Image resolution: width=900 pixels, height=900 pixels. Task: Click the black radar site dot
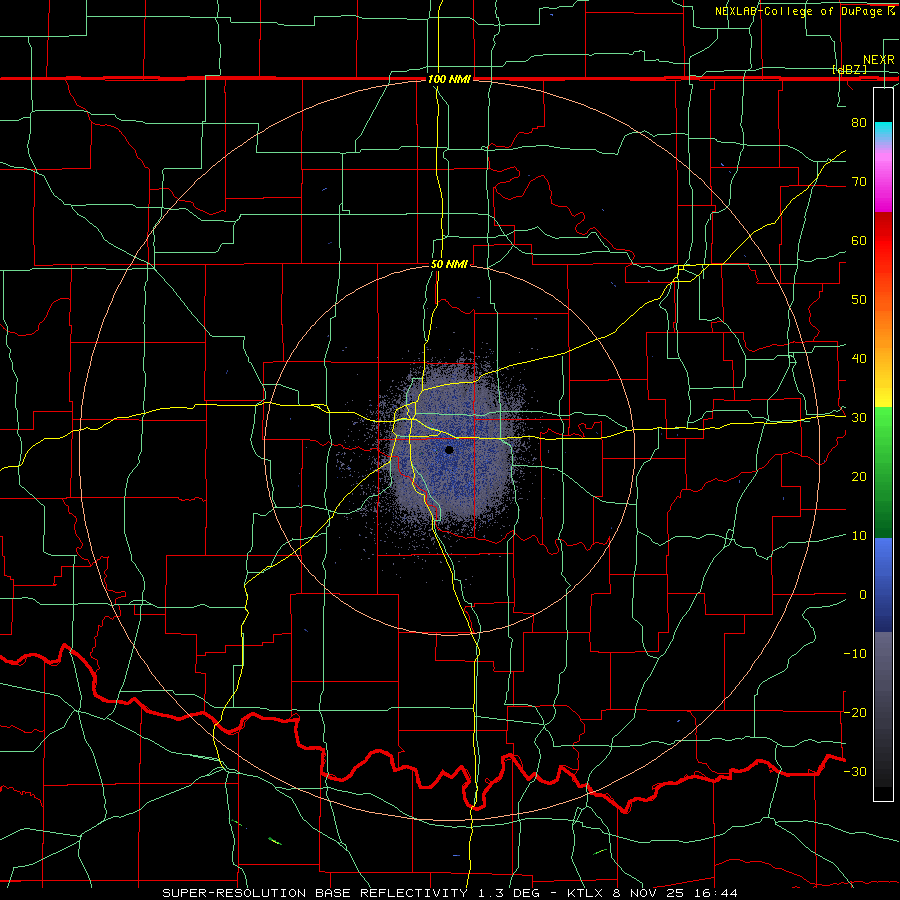(449, 450)
